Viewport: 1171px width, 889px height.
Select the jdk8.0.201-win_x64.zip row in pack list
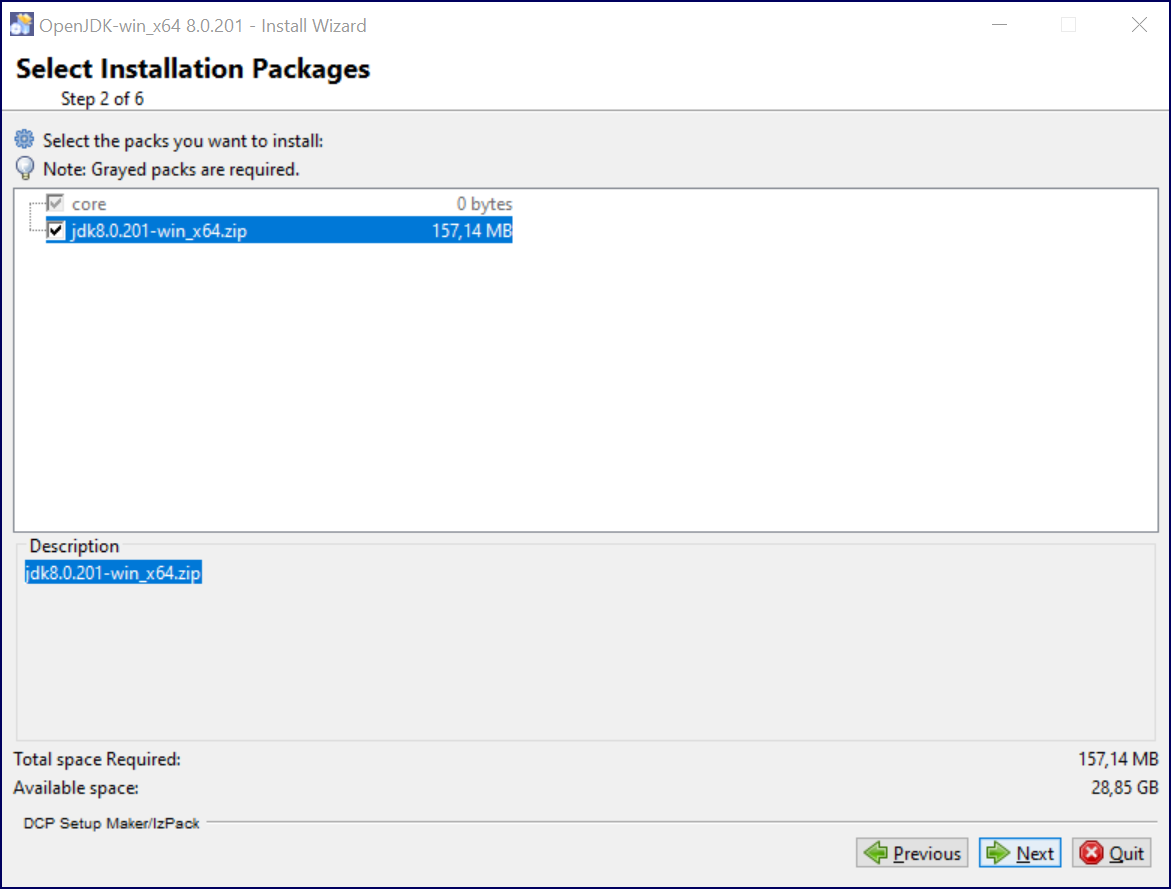pyautogui.click(x=279, y=230)
